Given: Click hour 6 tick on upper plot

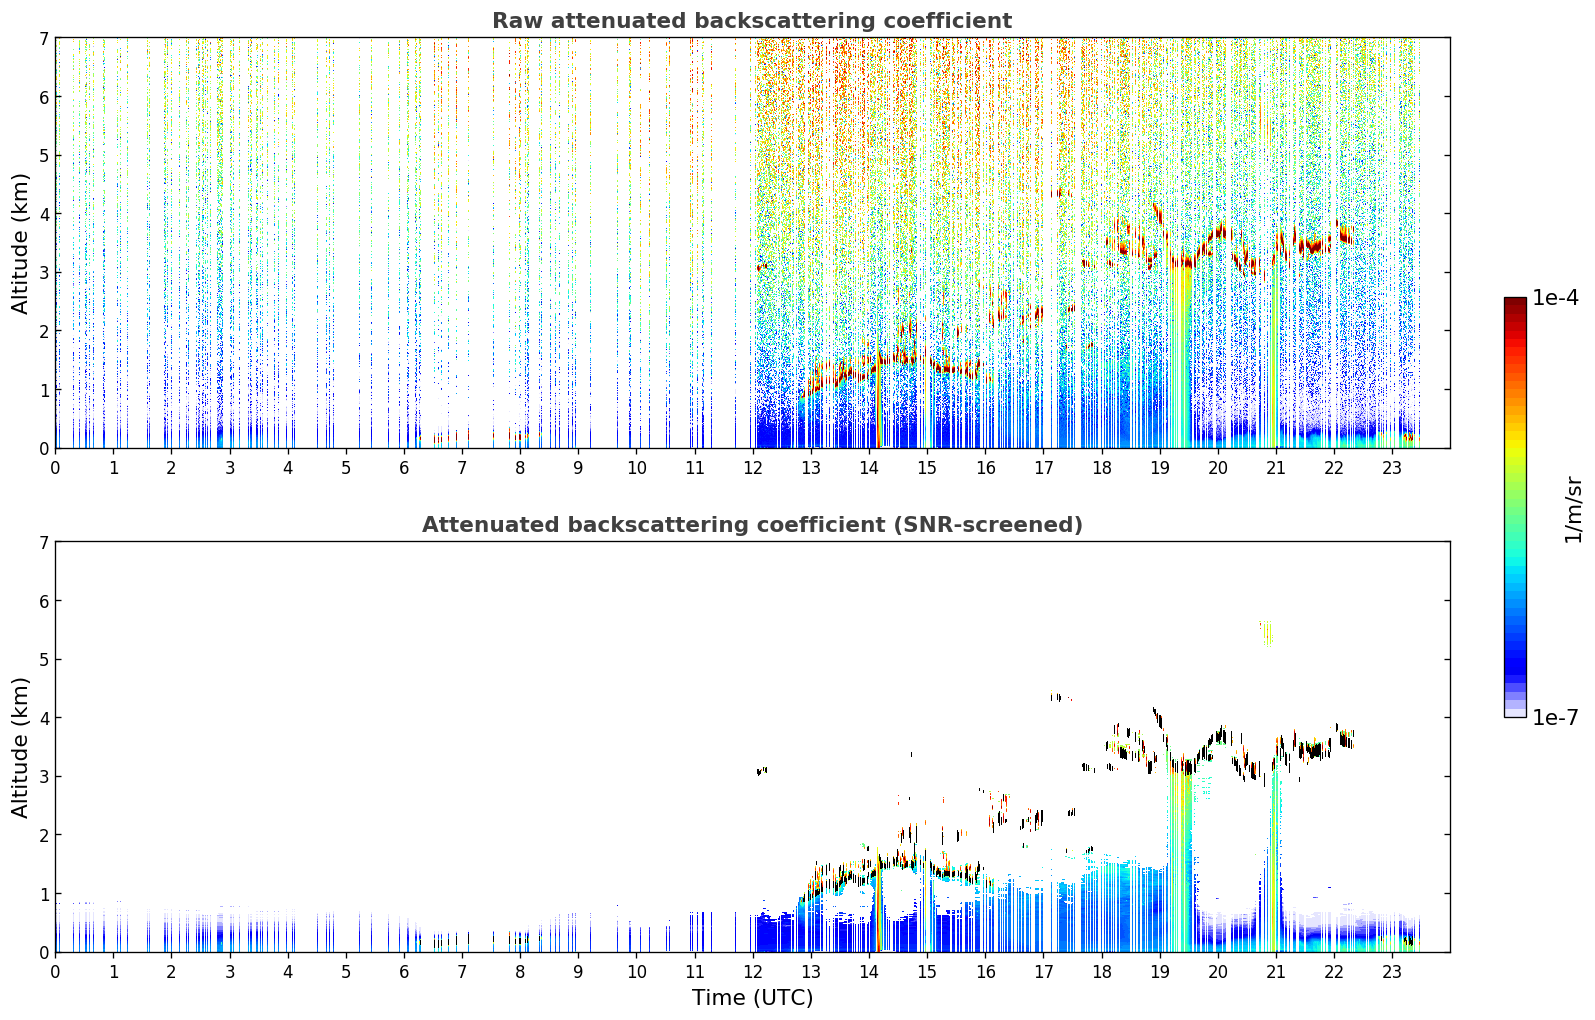Looking at the screenshot, I should coord(404,467).
